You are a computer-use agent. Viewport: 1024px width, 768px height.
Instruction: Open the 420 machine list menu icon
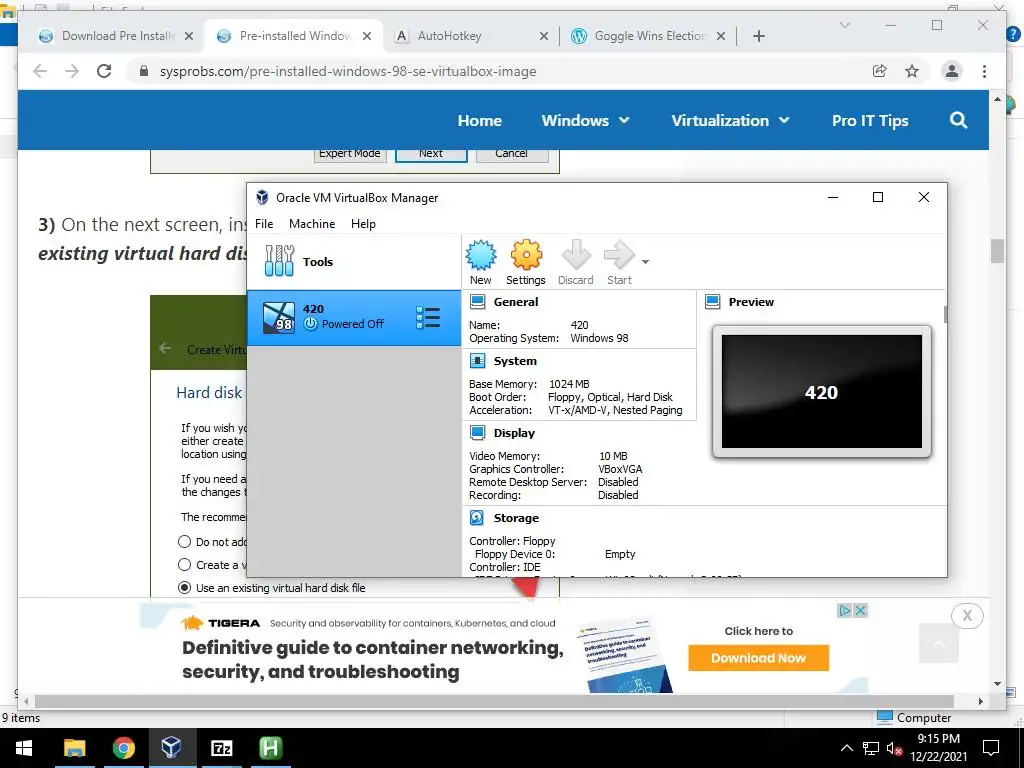pyautogui.click(x=428, y=318)
